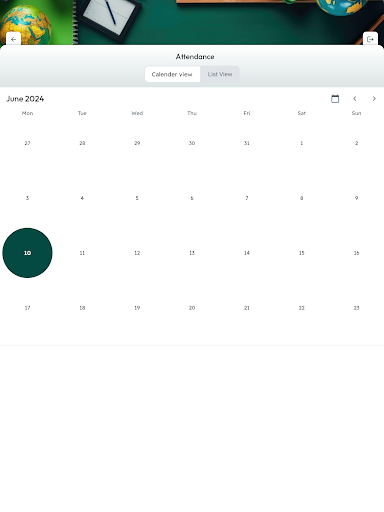
Task: Open the calendar date picker icon
Action: coord(335,99)
